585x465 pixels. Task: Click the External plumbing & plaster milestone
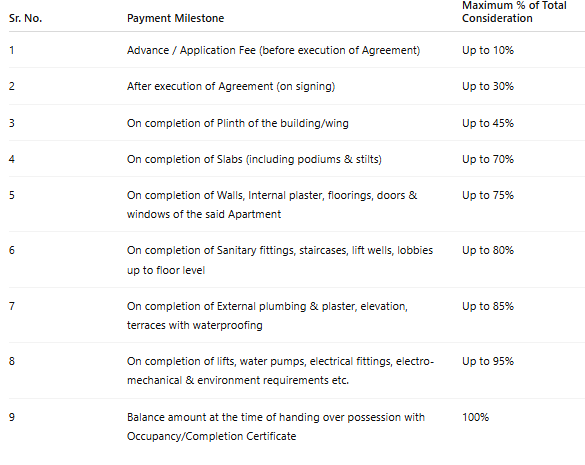267,316
